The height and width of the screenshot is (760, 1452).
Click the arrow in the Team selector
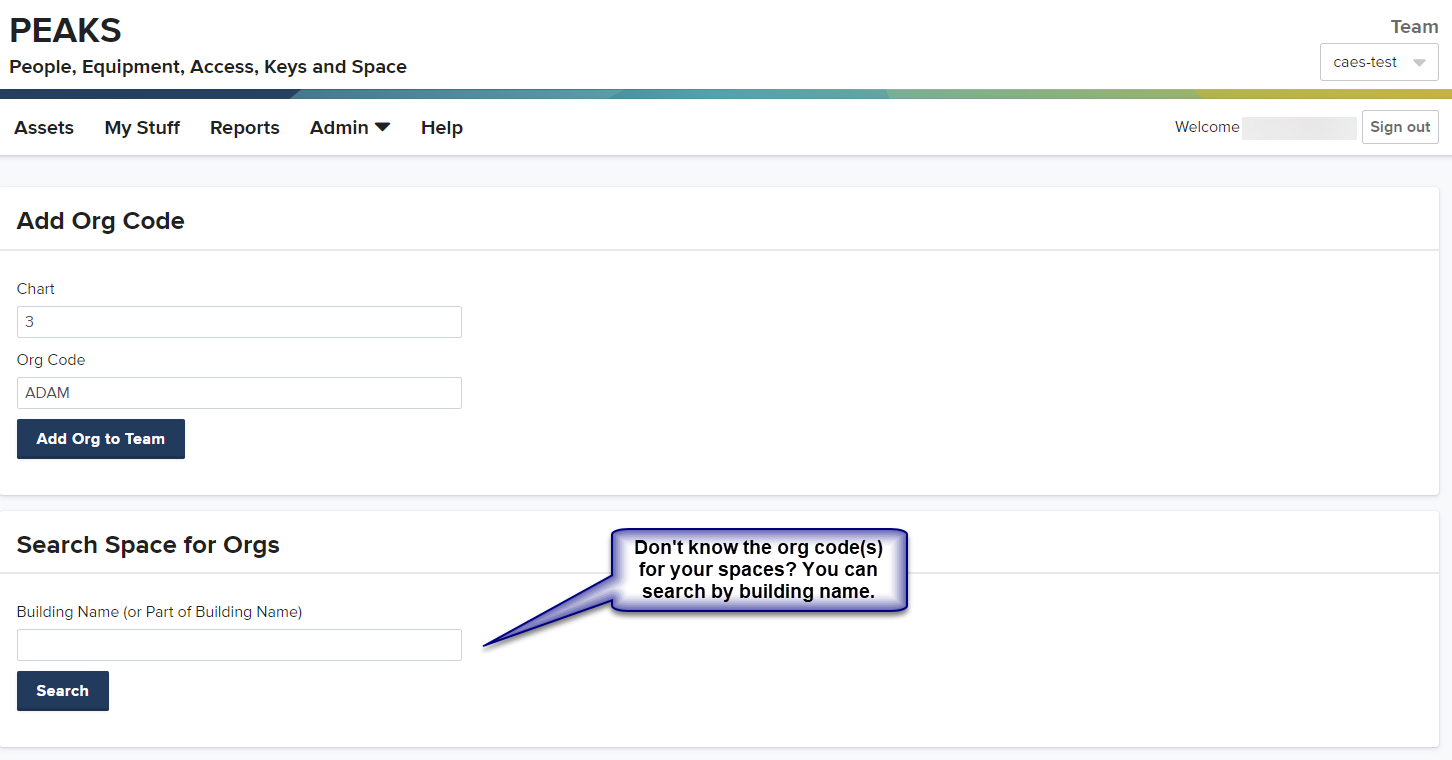(1419, 63)
